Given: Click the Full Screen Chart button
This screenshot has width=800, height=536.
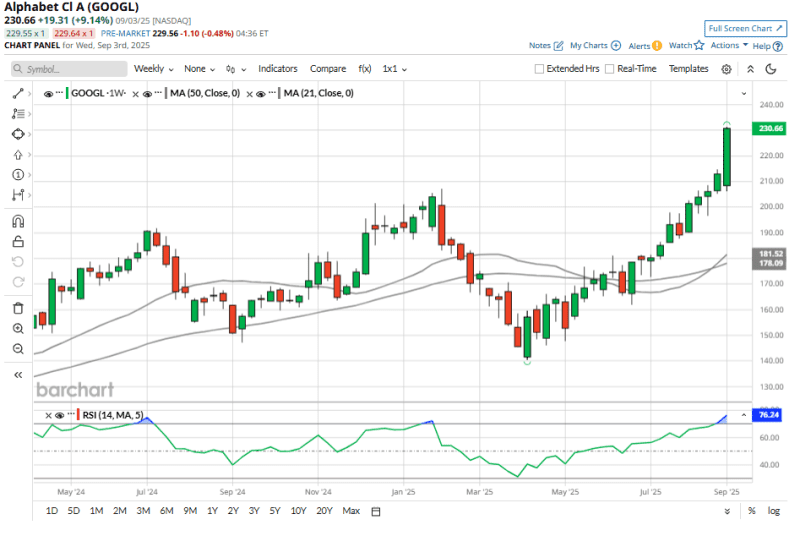Looking at the screenshot, I should [x=744, y=28].
